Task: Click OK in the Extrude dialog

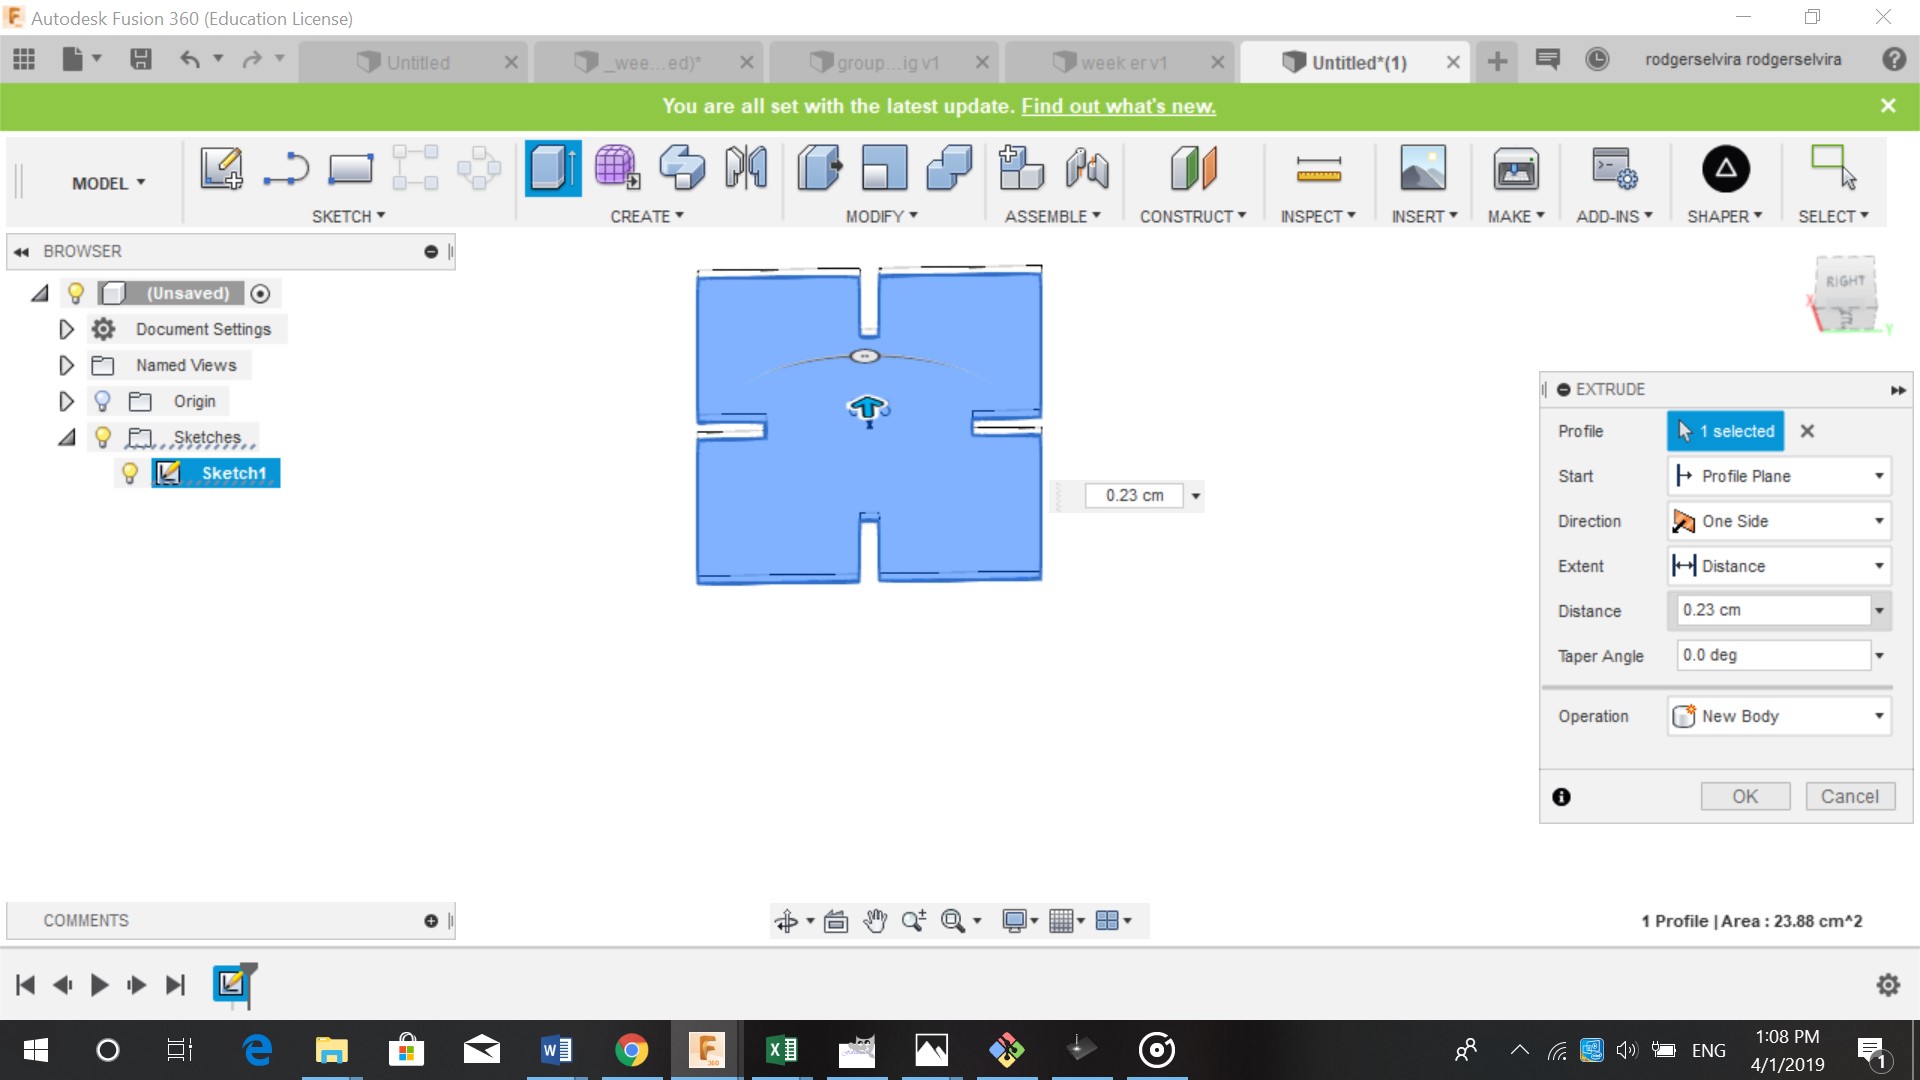Action: click(x=1744, y=796)
